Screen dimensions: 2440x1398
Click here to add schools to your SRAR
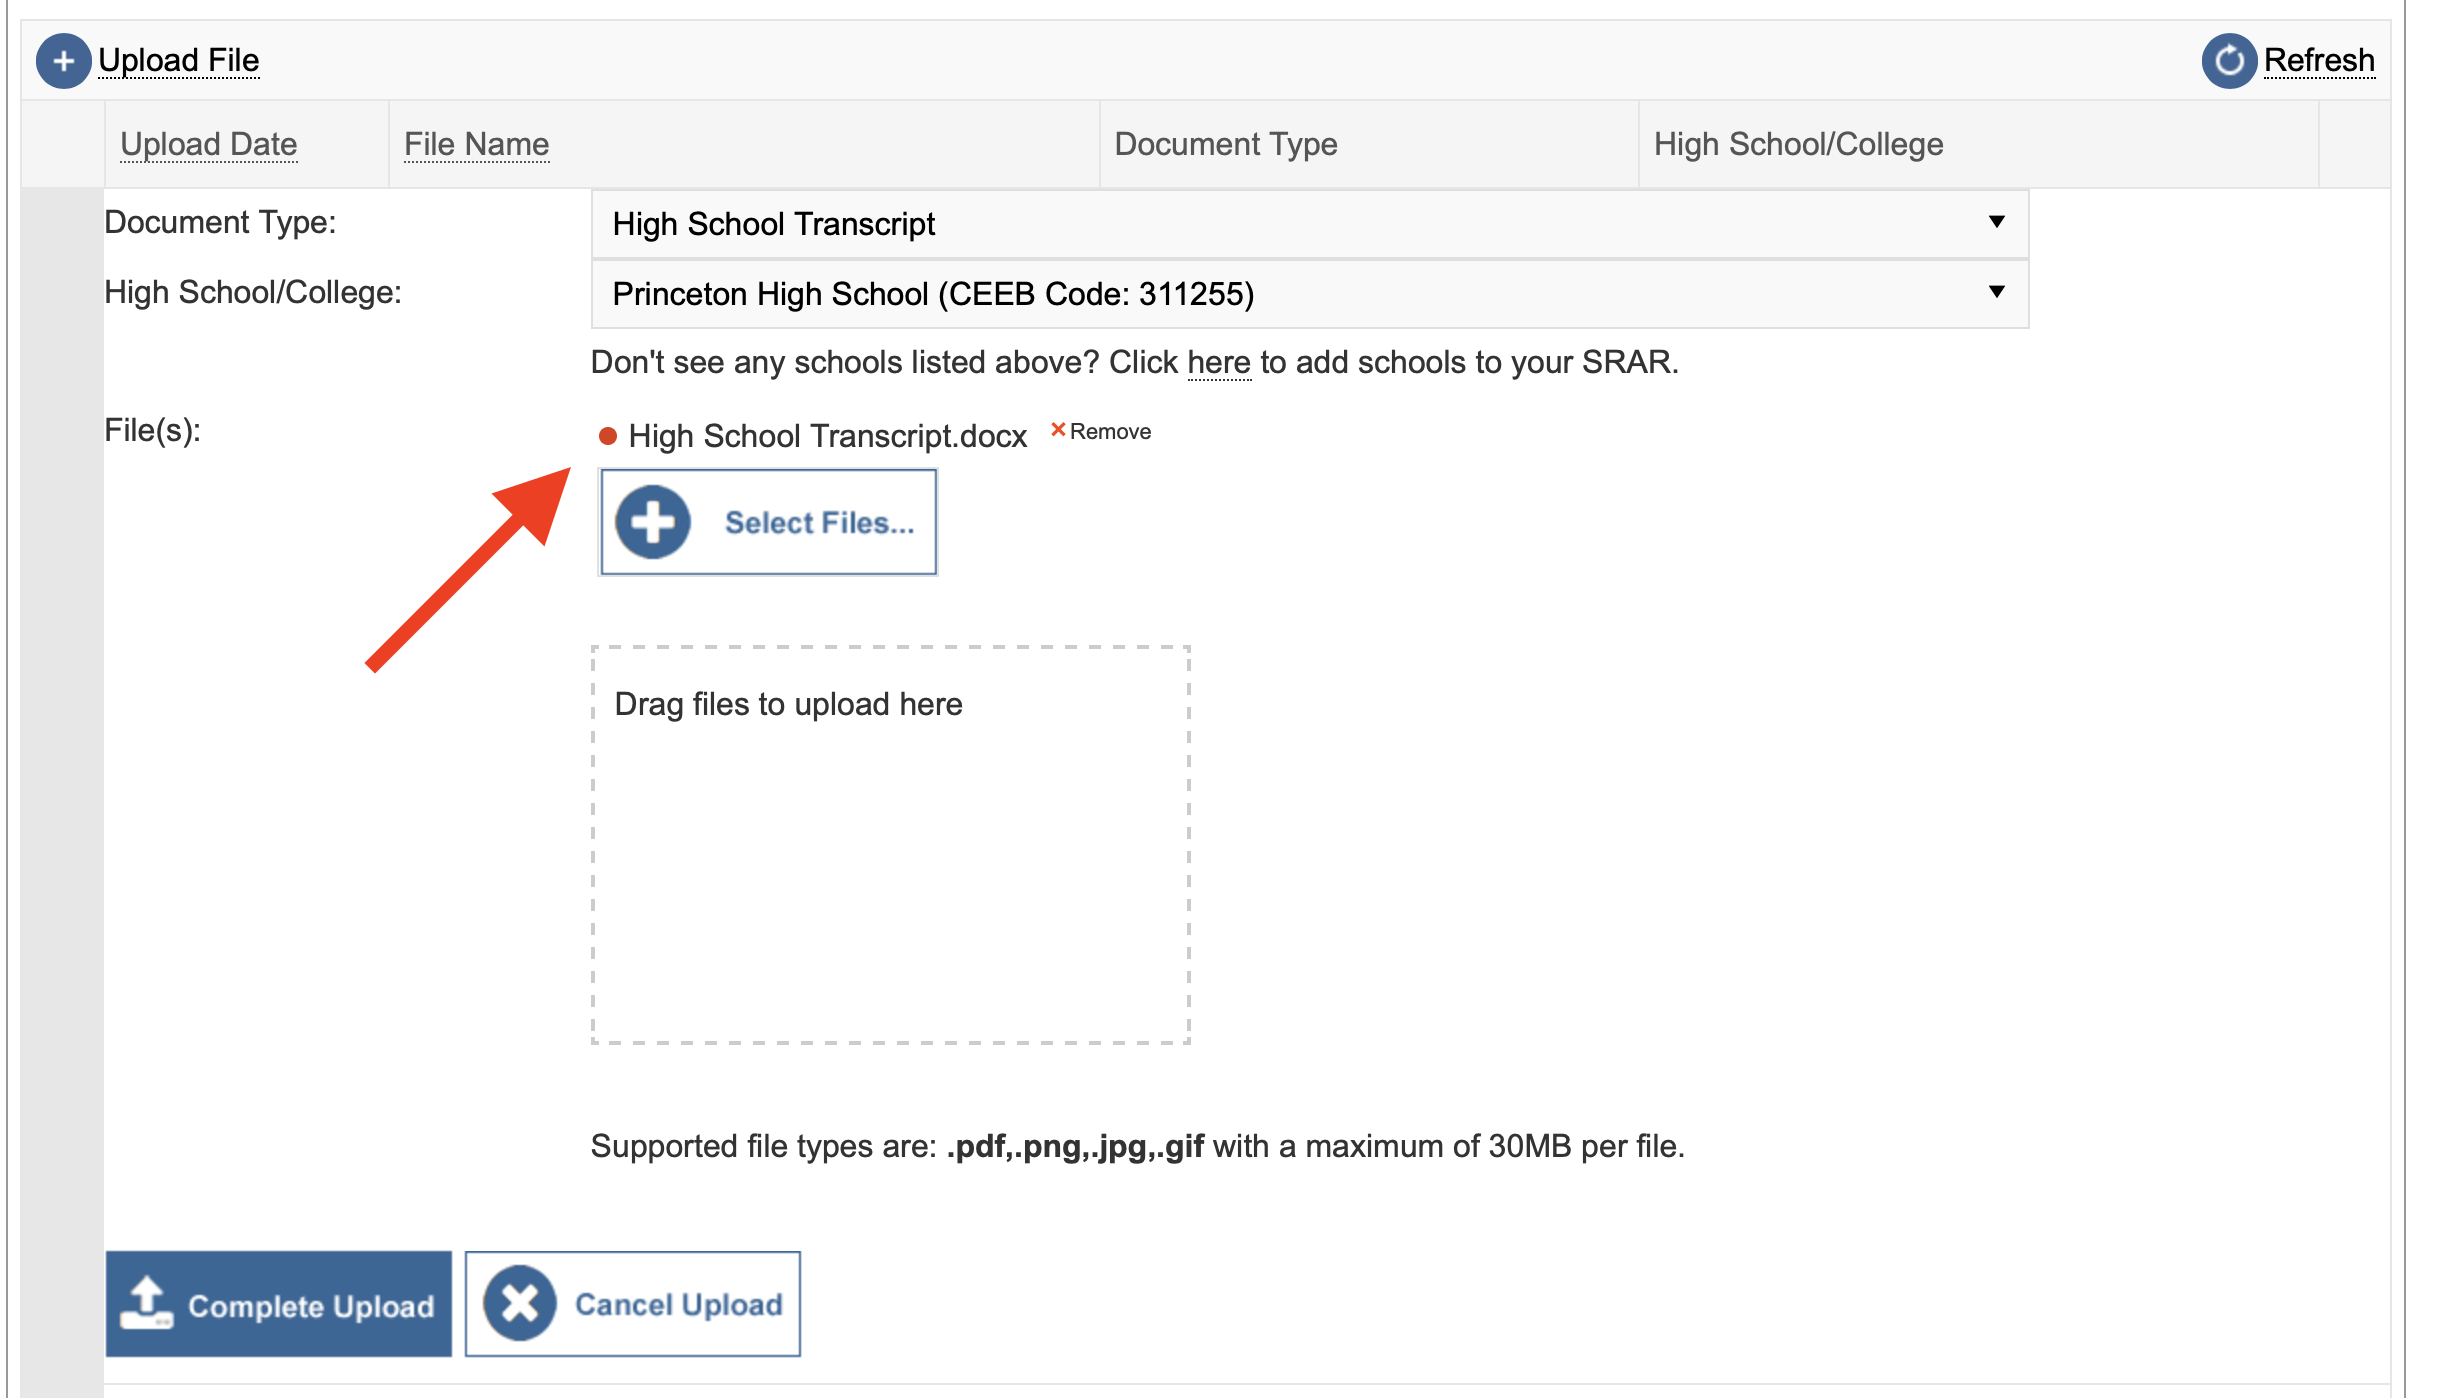point(1218,362)
